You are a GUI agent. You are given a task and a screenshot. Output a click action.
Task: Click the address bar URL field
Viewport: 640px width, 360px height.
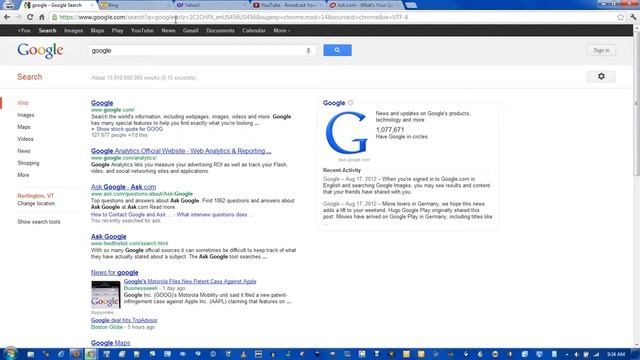point(335,17)
